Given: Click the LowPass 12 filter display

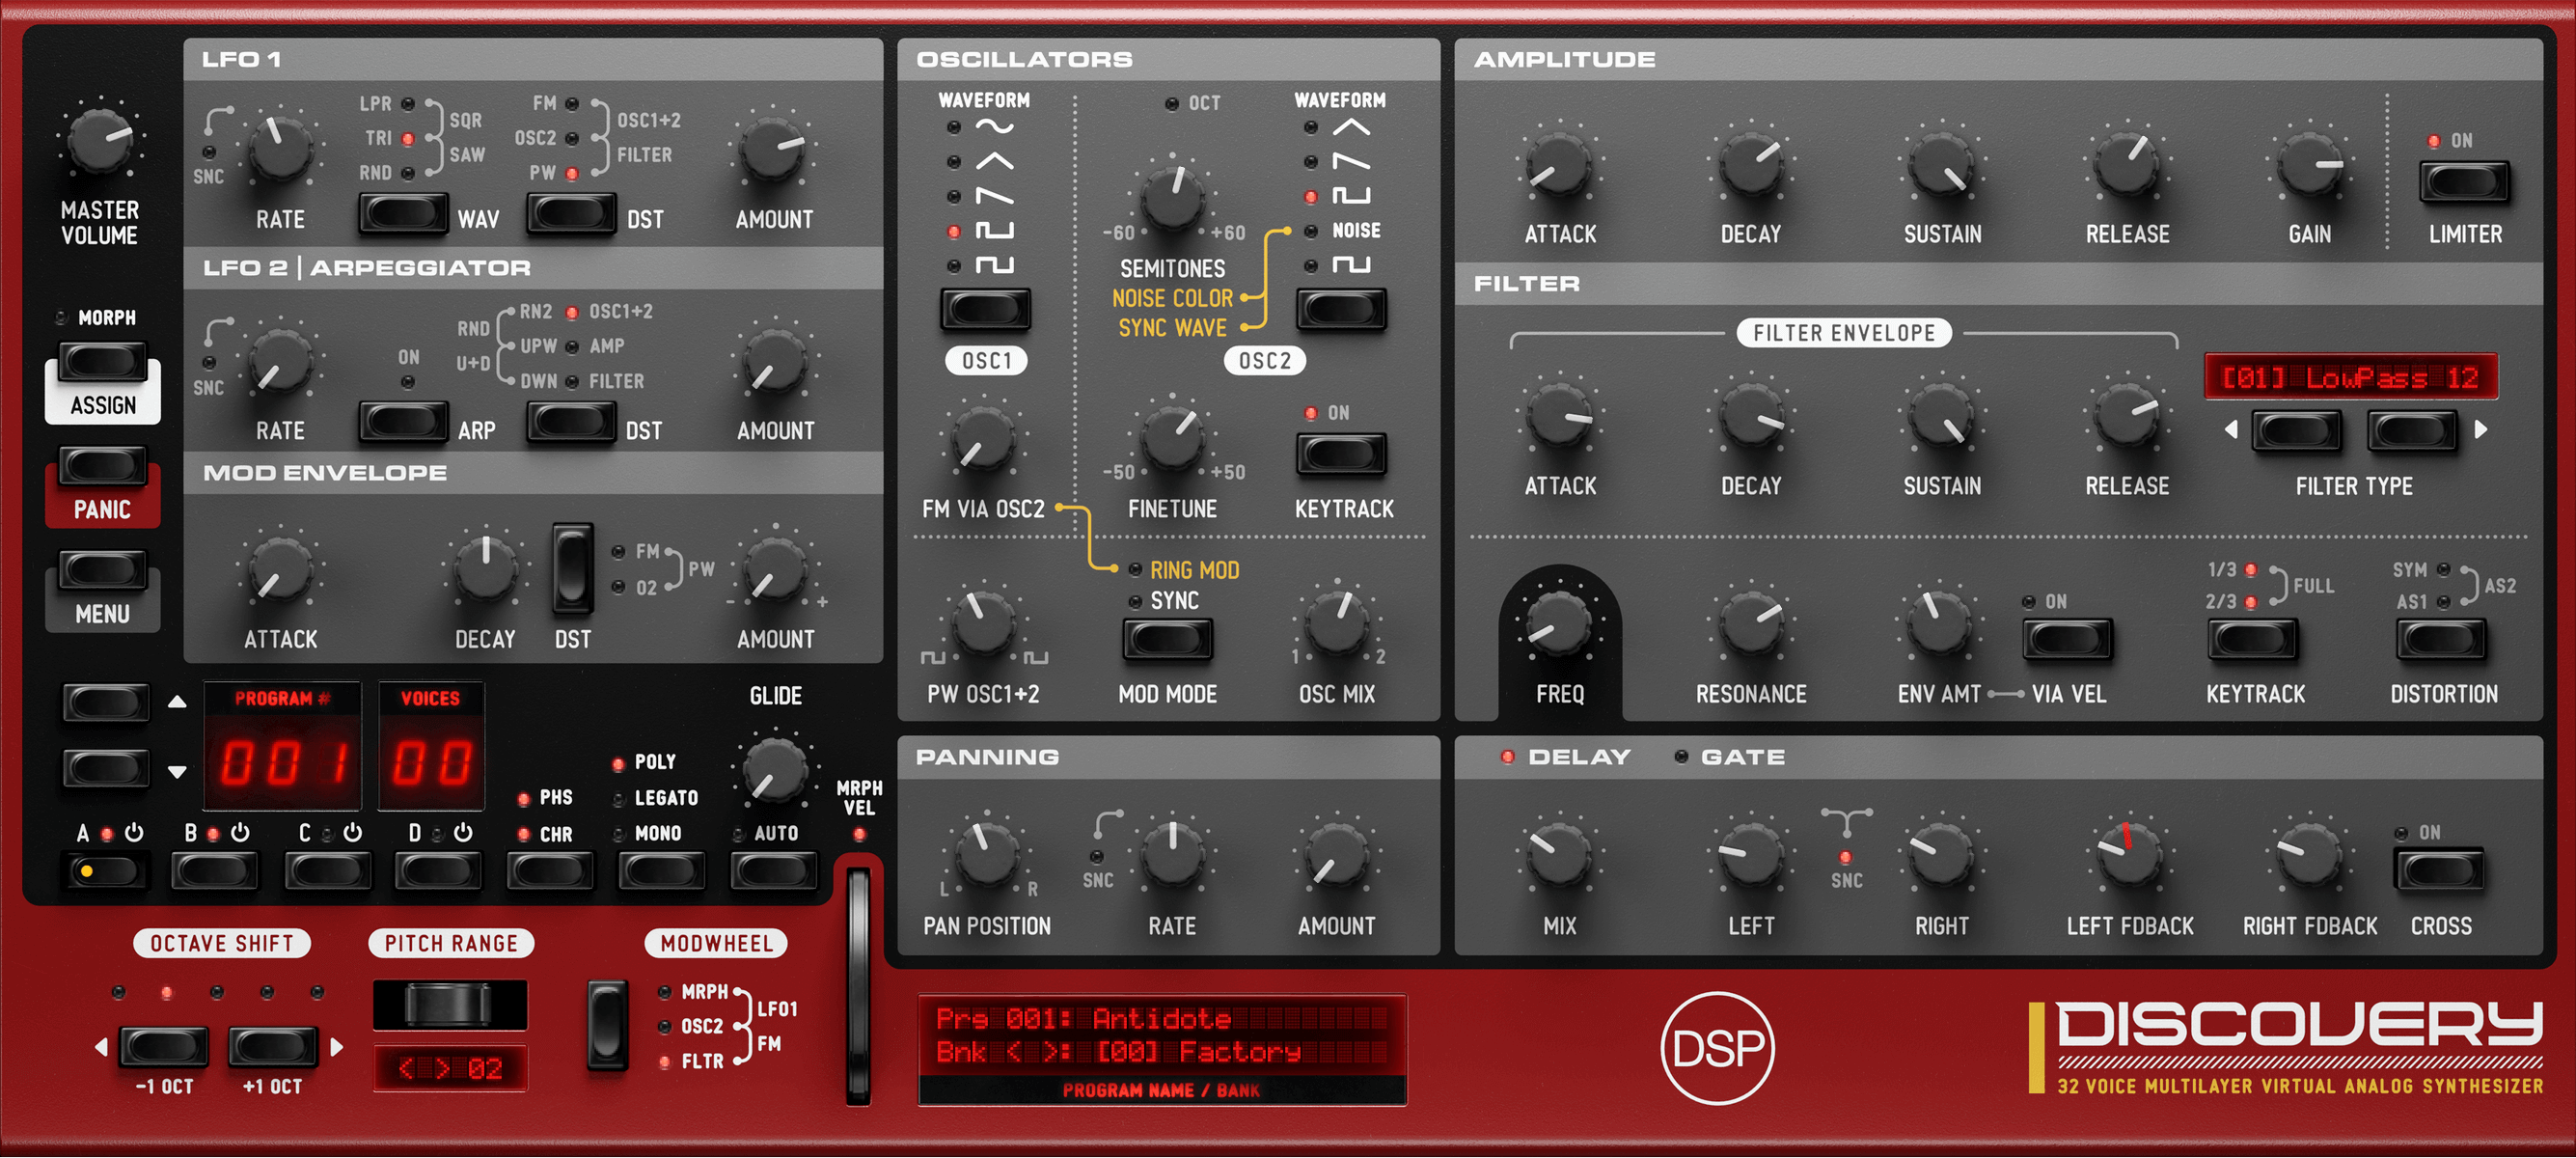Looking at the screenshot, I should pos(2351,377).
